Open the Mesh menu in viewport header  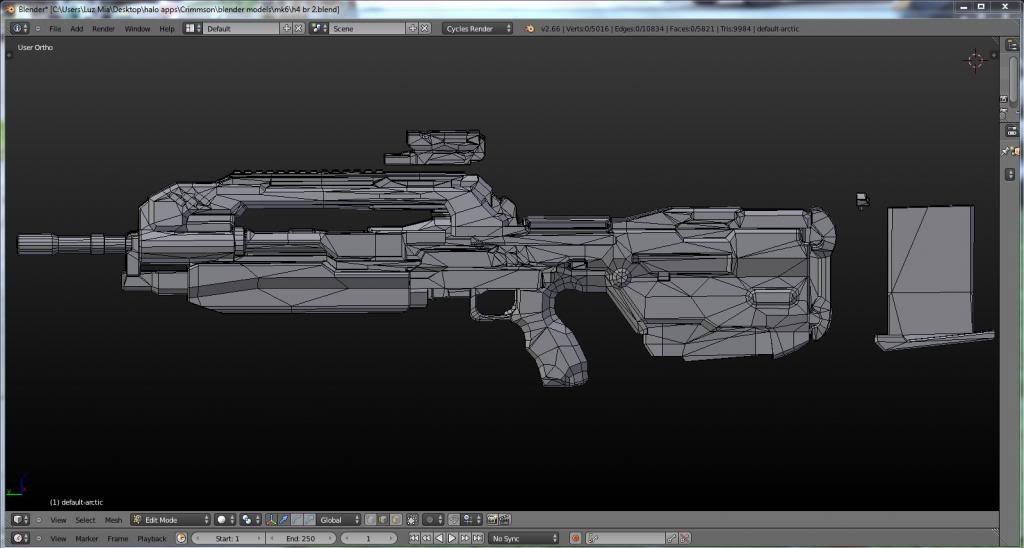(x=113, y=520)
